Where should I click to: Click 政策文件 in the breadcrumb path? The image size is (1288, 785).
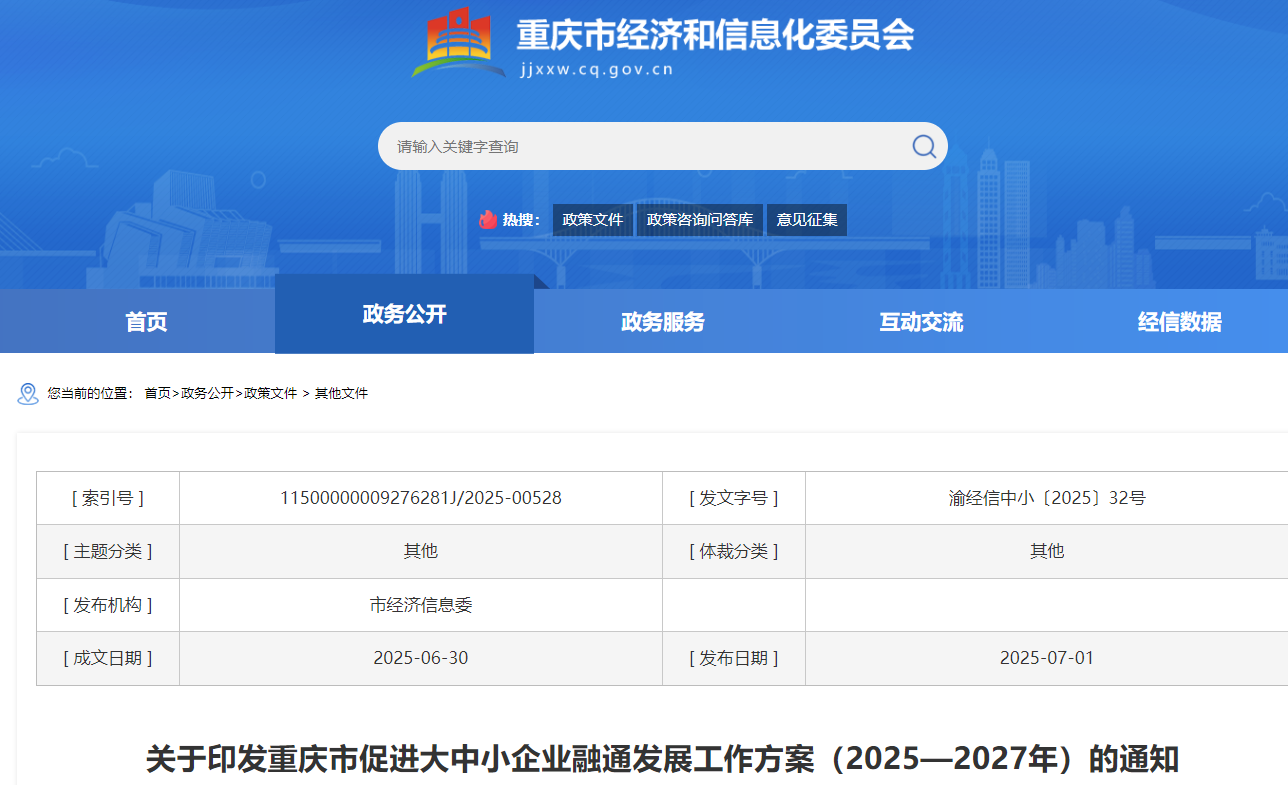pyautogui.click(x=271, y=394)
